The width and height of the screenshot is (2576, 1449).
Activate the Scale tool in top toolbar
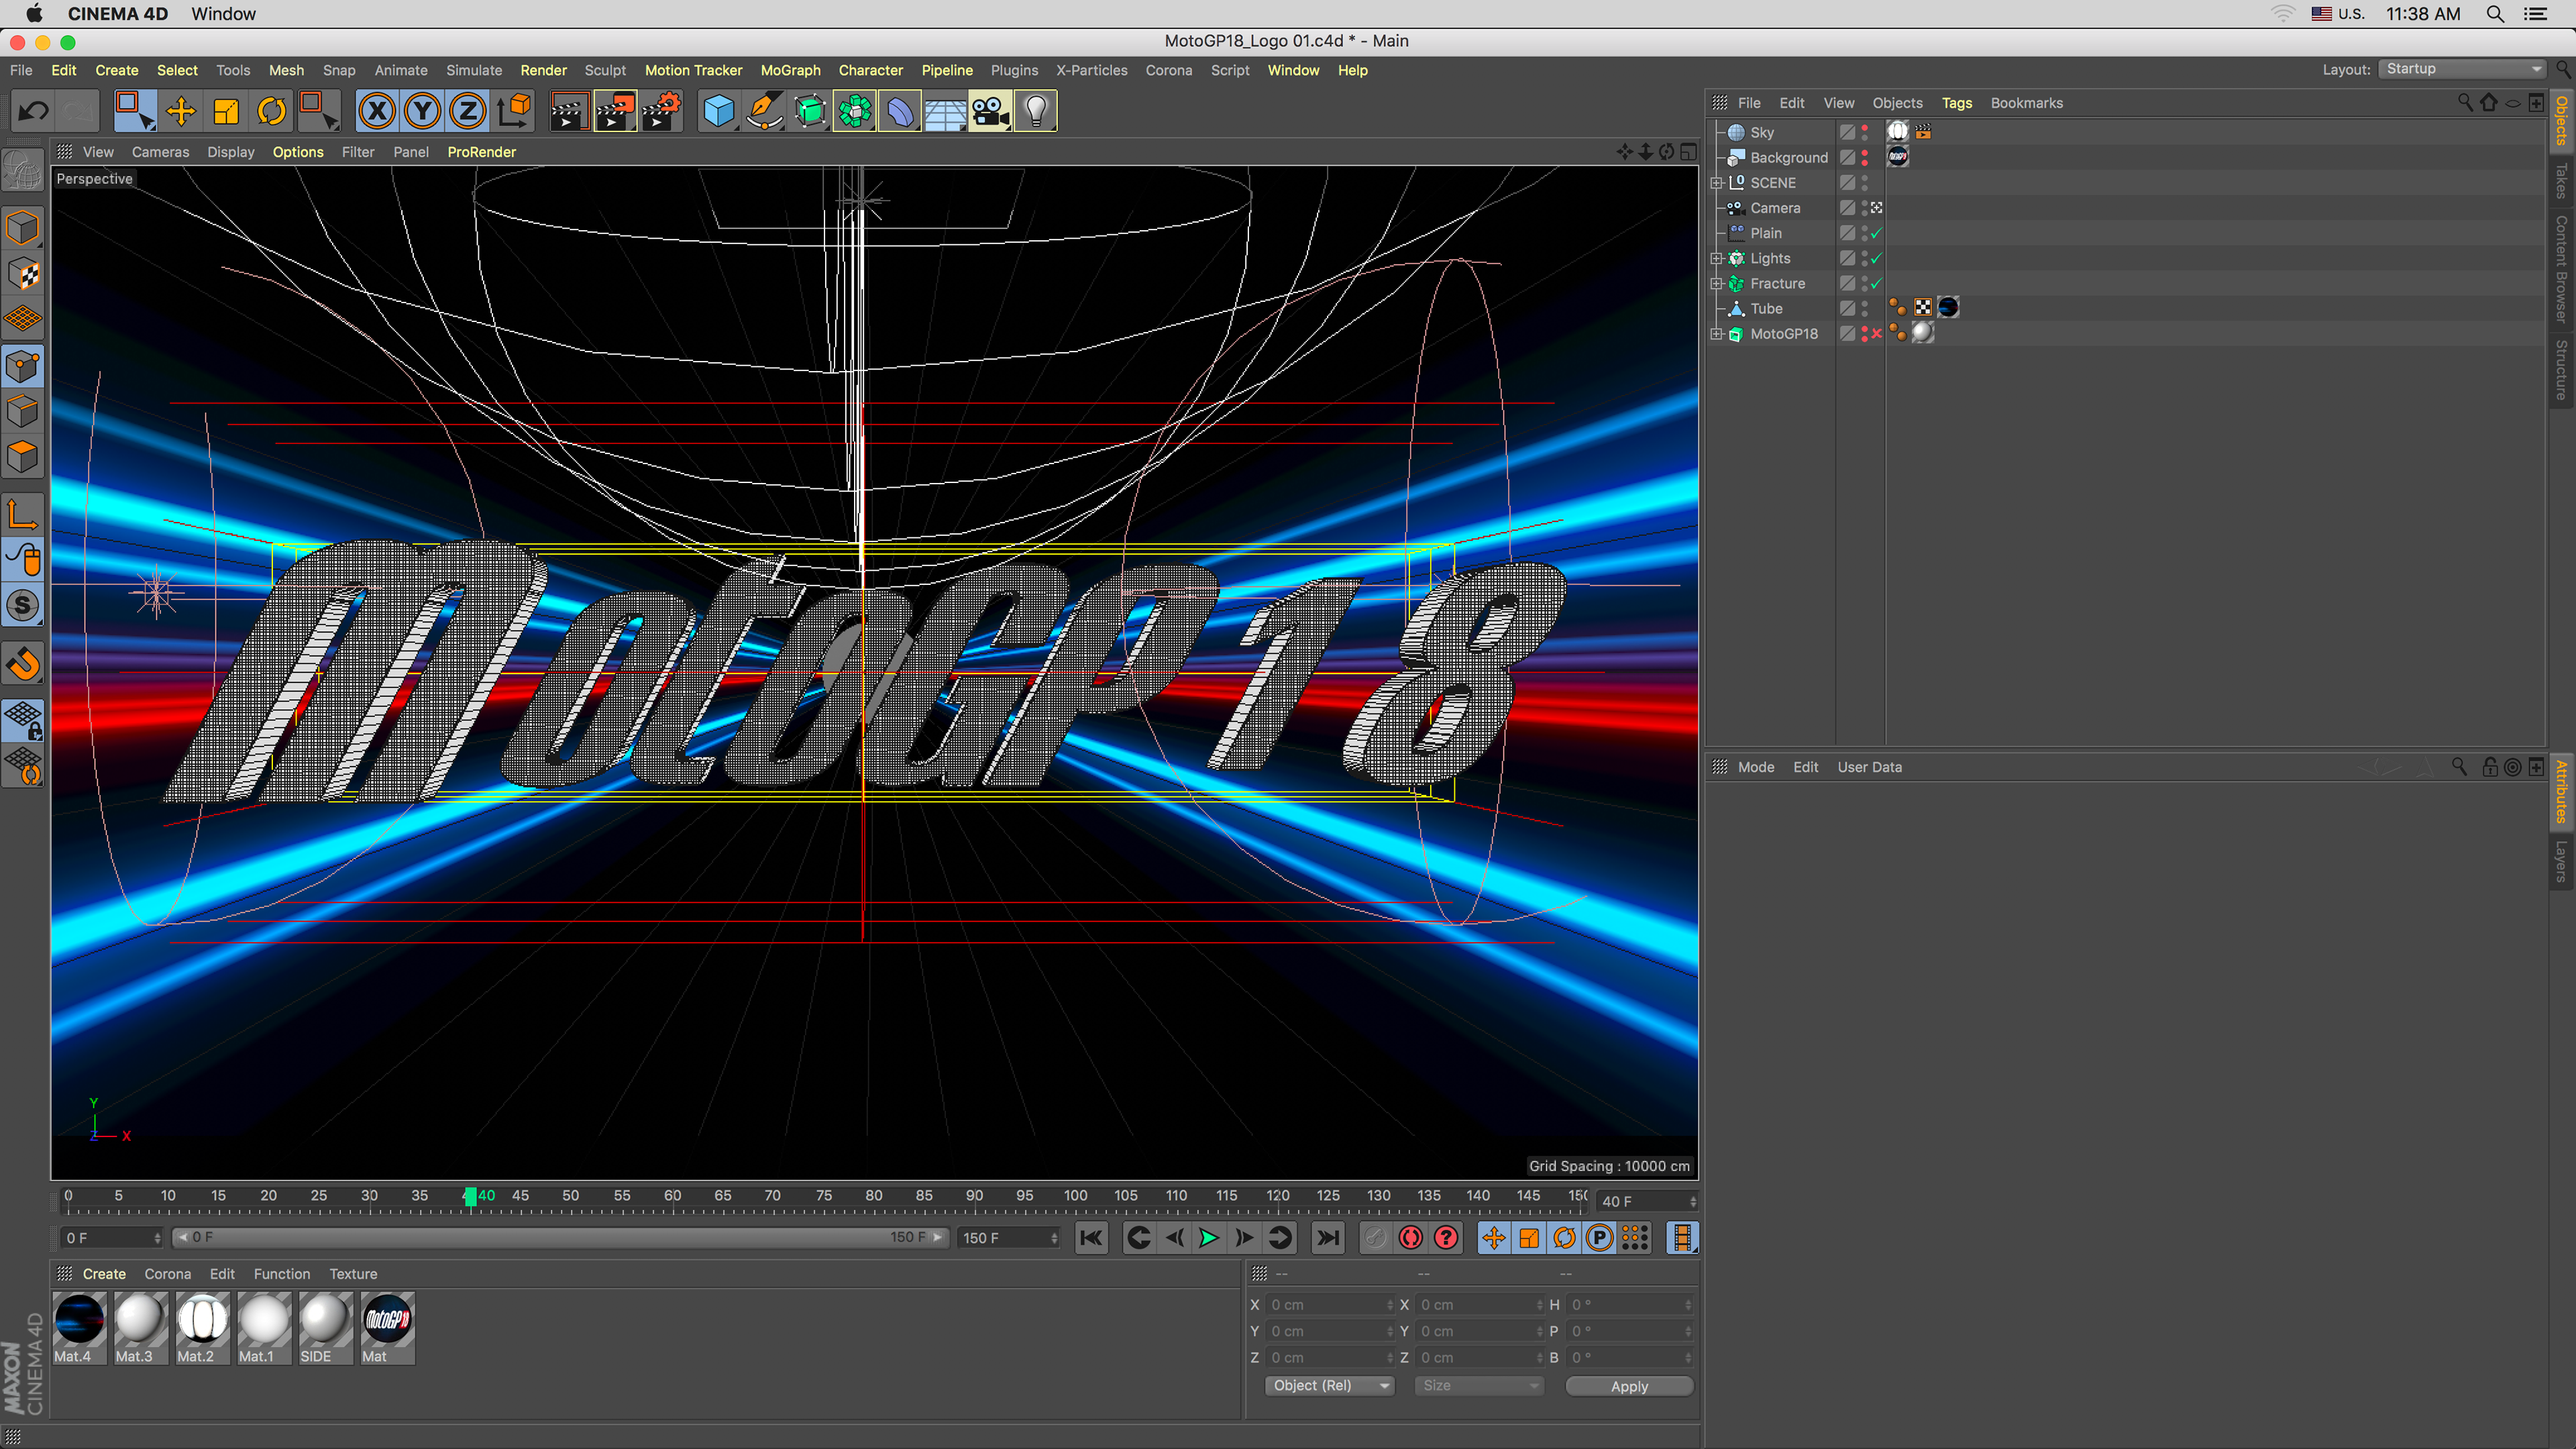click(227, 111)
